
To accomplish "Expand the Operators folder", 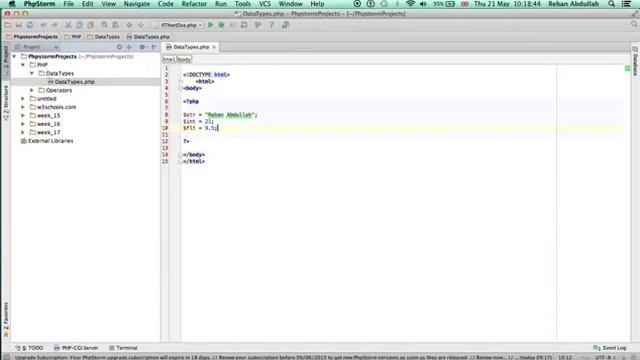I will pos(32,90).
